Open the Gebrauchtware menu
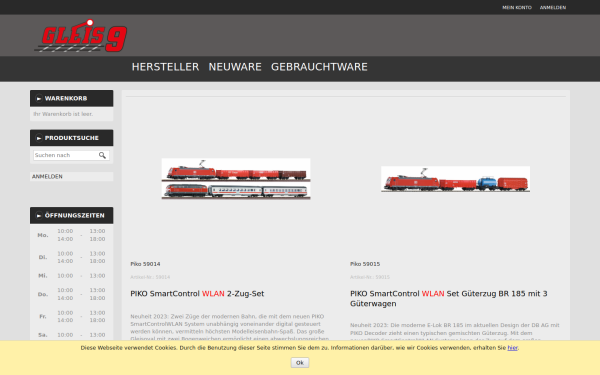This screenshot has width=600, height=375. (x=319, y=67)
